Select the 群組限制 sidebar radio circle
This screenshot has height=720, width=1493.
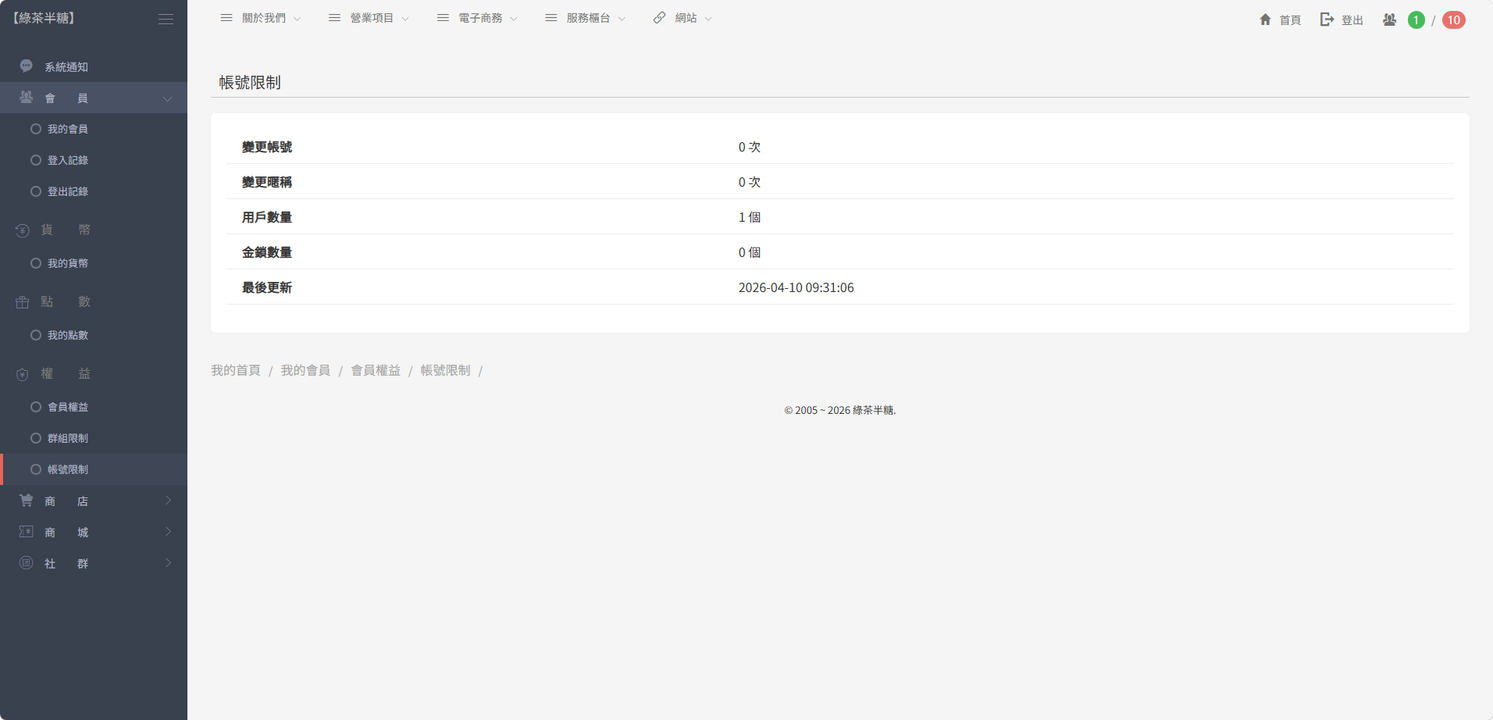point(36,438)
